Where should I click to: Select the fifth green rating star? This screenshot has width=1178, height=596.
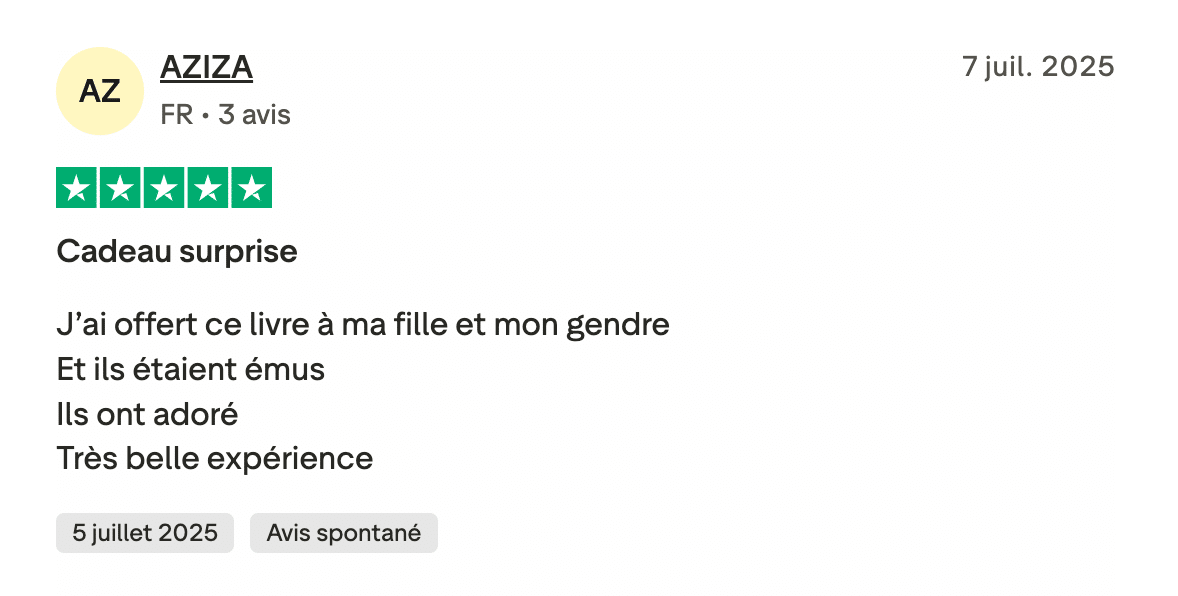252,188
